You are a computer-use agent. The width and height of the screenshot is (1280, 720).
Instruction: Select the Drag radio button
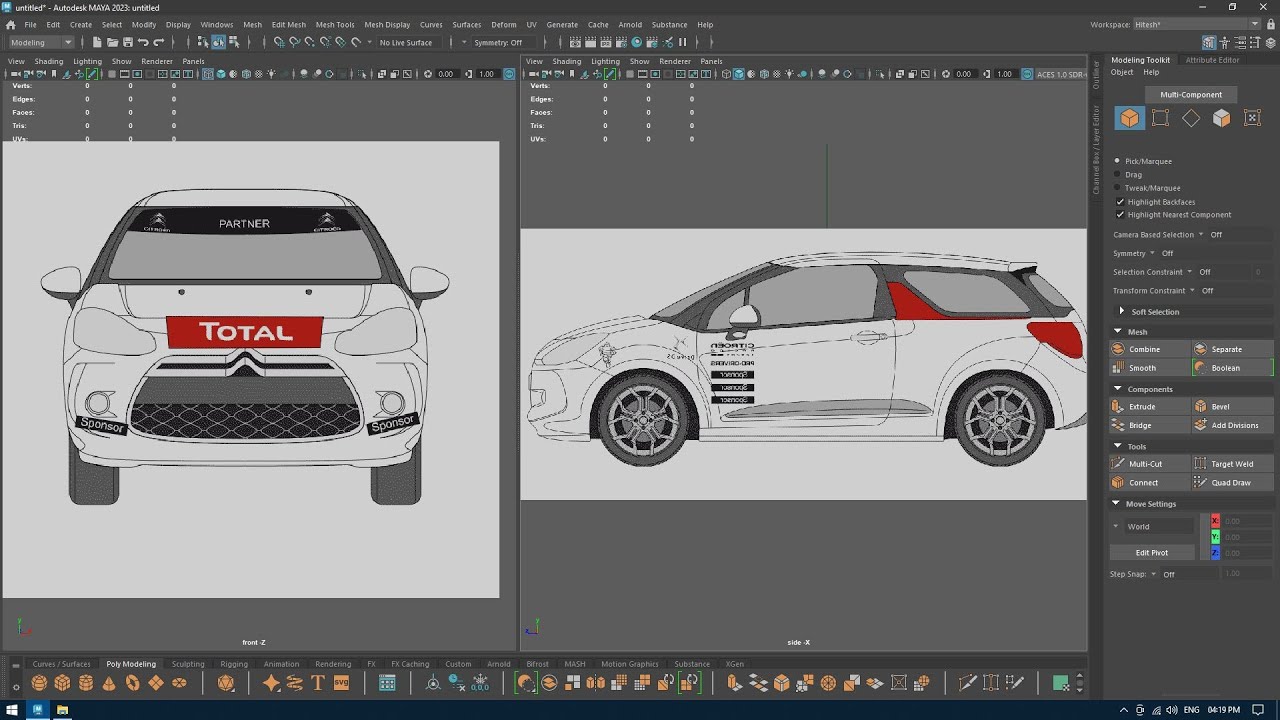1118,175
